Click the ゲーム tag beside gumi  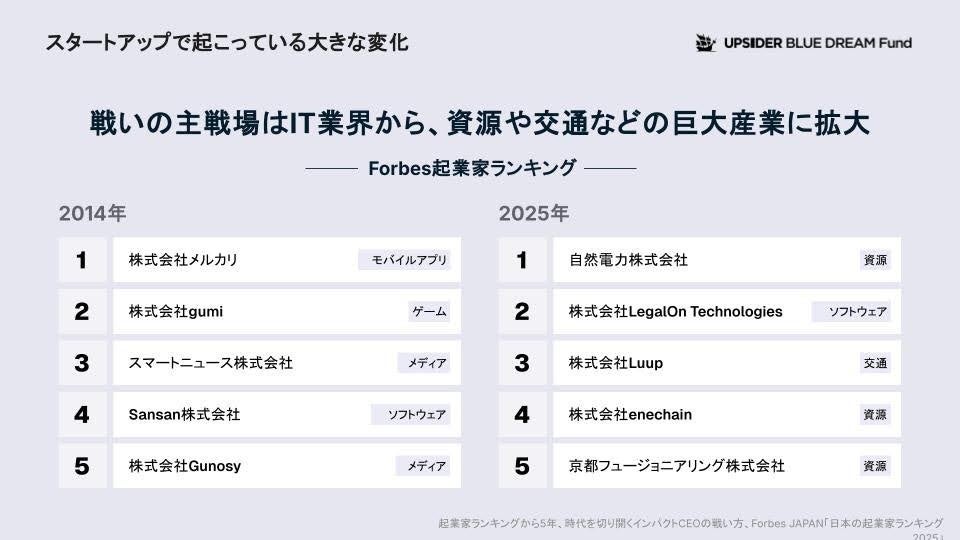pyautogui.click(x=429, y=312)
